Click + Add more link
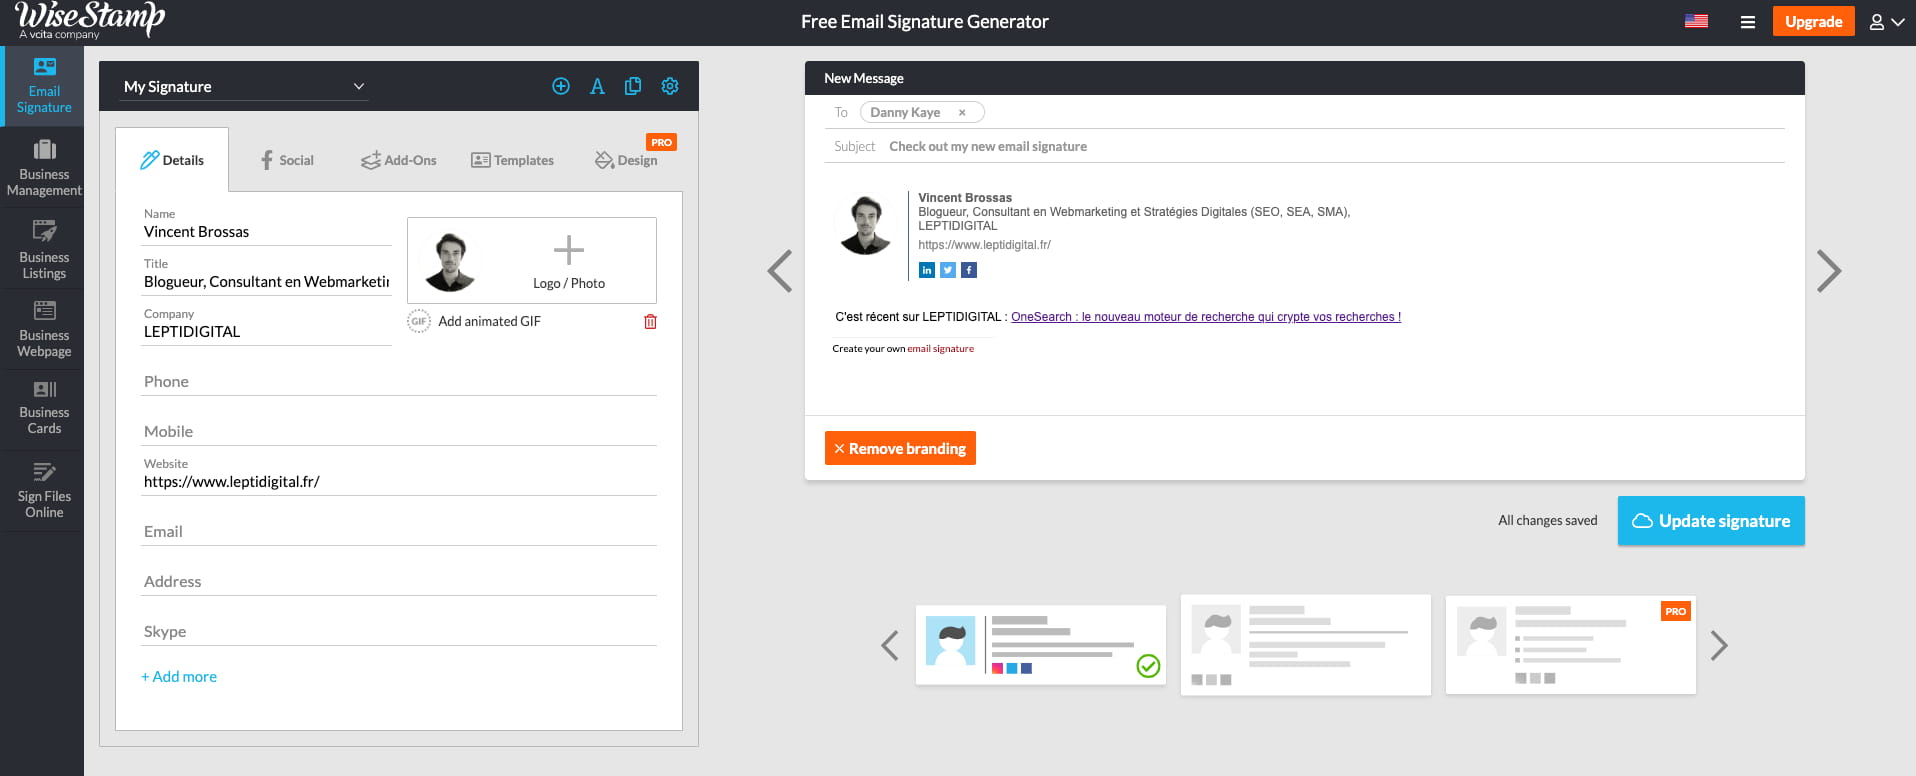 [179, 677]
